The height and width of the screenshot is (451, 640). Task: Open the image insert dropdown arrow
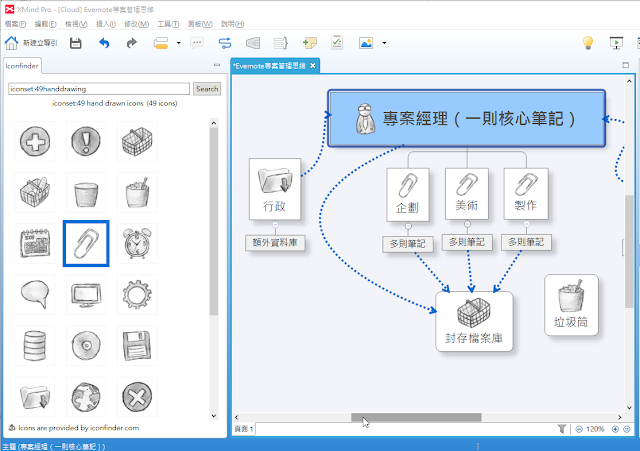point(384,43)
